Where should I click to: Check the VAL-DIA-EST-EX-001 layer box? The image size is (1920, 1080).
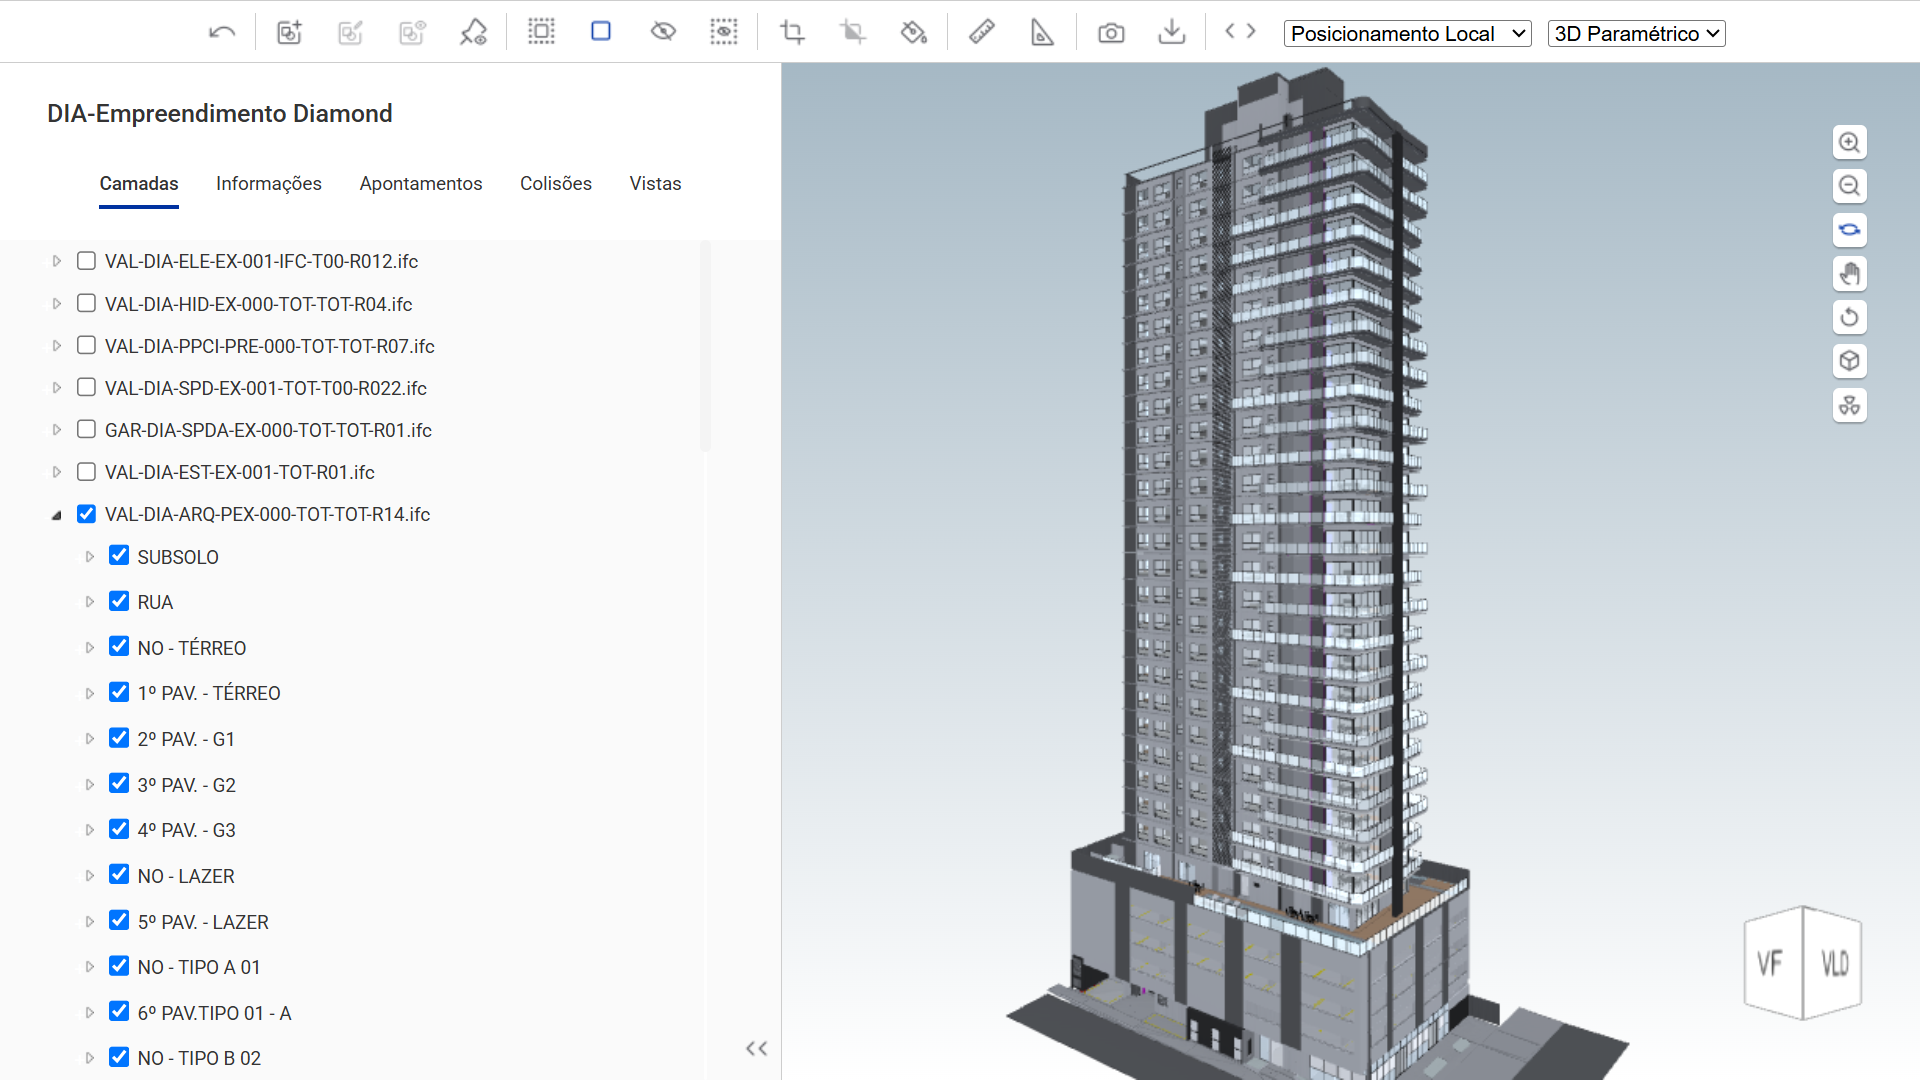pyautogui.click(x=87, y=471)
